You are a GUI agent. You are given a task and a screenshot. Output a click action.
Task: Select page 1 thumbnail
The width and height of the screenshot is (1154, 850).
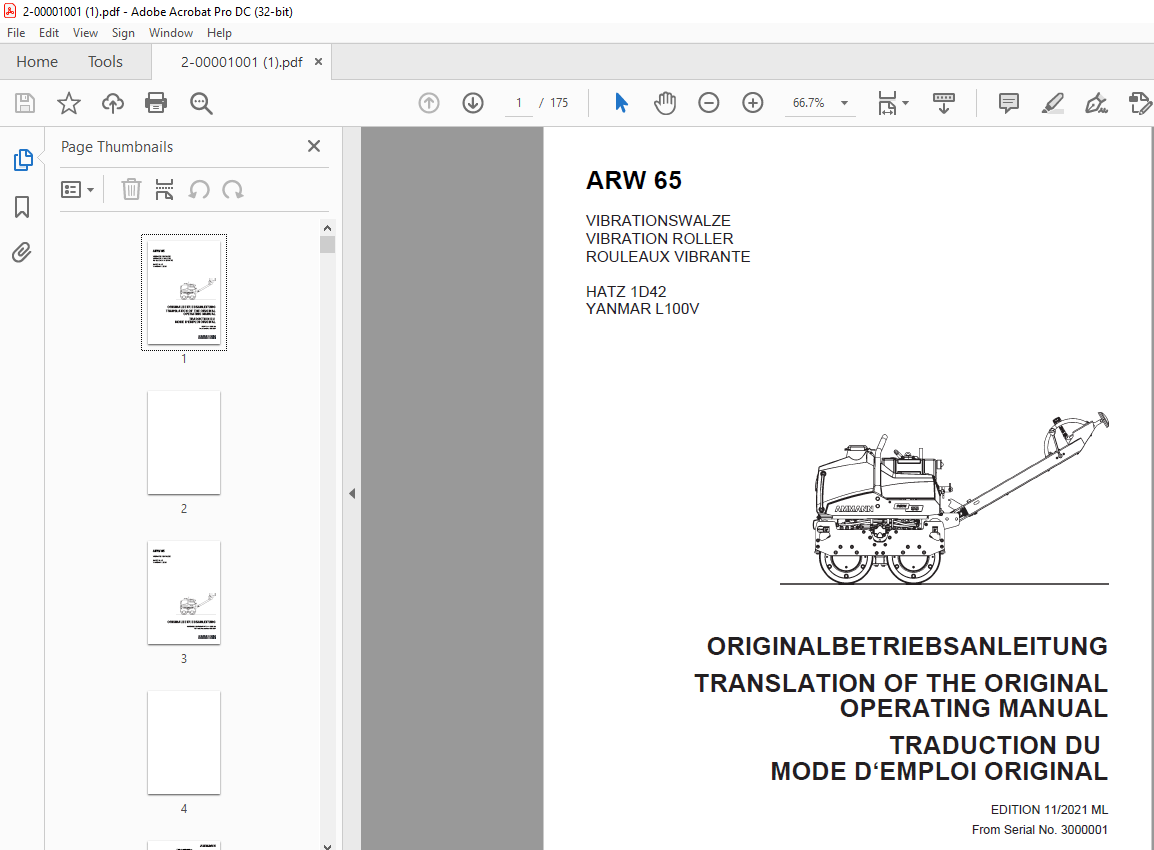tap(184, 292)
